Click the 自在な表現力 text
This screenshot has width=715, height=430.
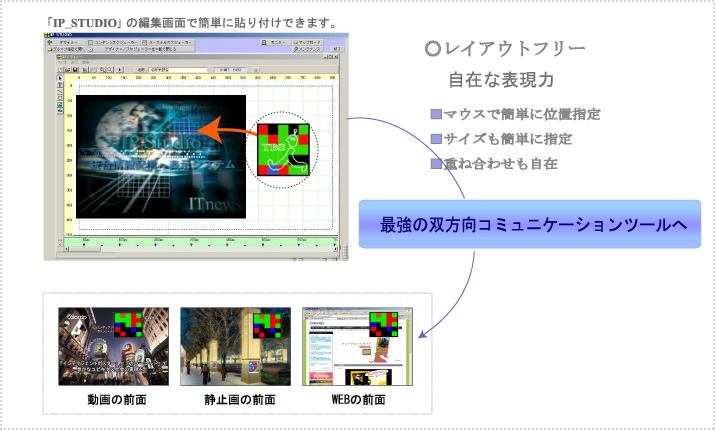pyautogui.click(x=502, y=79)
